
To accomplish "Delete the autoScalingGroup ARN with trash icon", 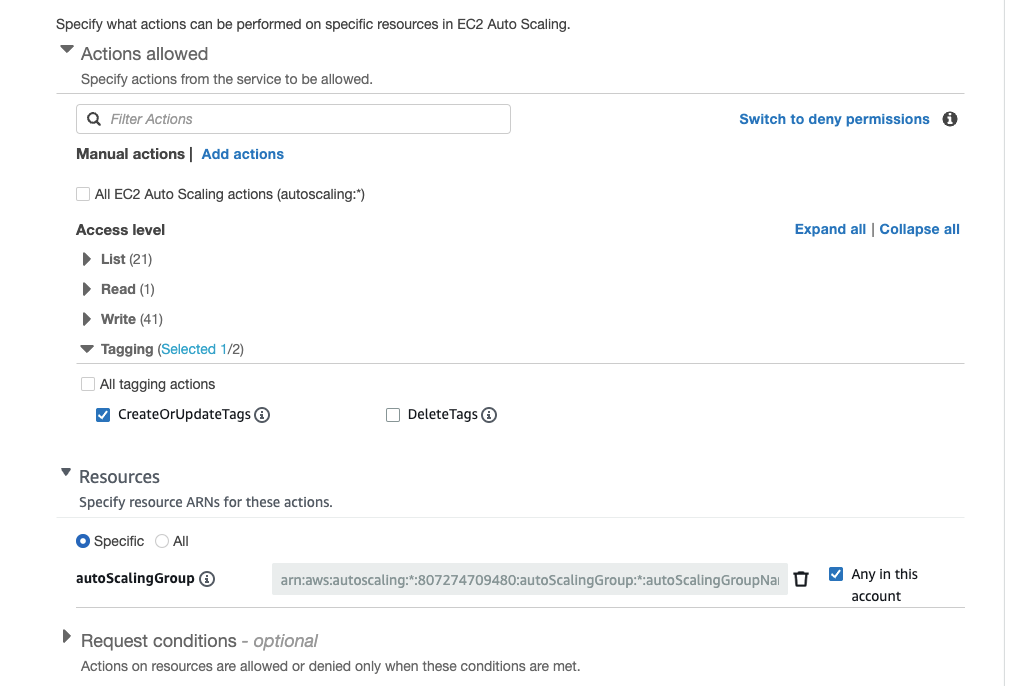I will [x=801, y=579].
